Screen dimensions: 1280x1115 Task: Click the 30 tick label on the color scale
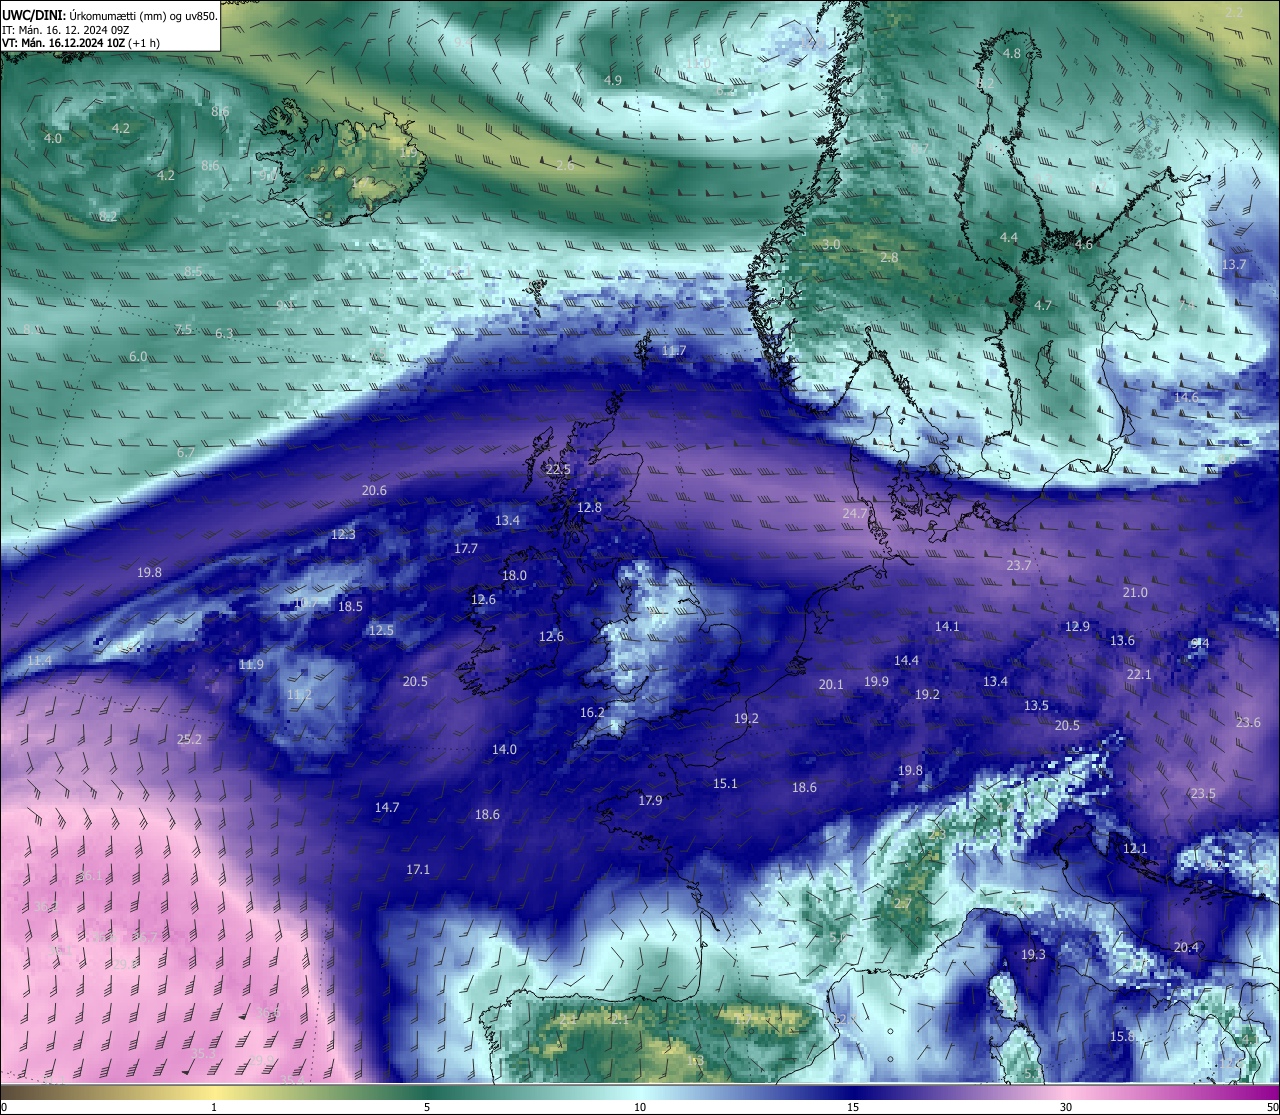1066,1107
